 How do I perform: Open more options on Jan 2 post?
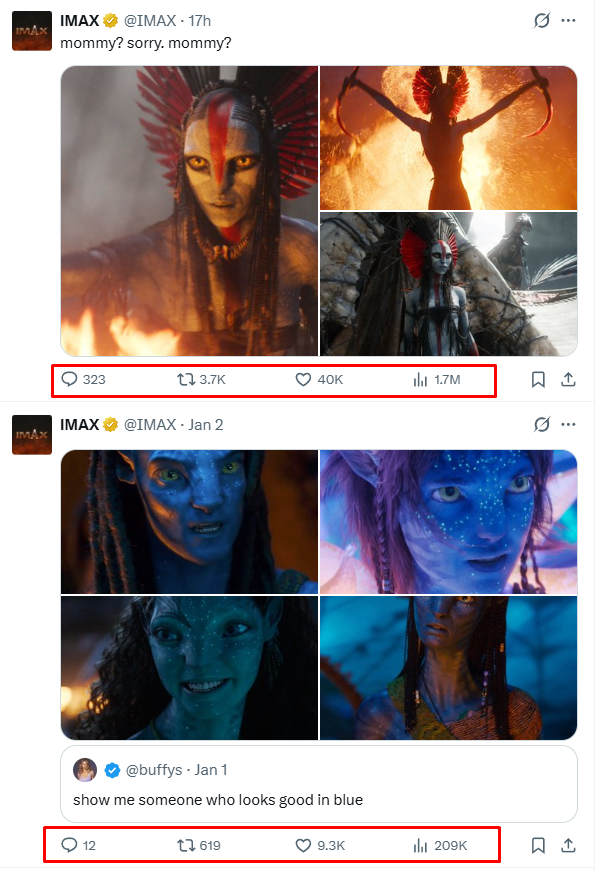point(568,424)
